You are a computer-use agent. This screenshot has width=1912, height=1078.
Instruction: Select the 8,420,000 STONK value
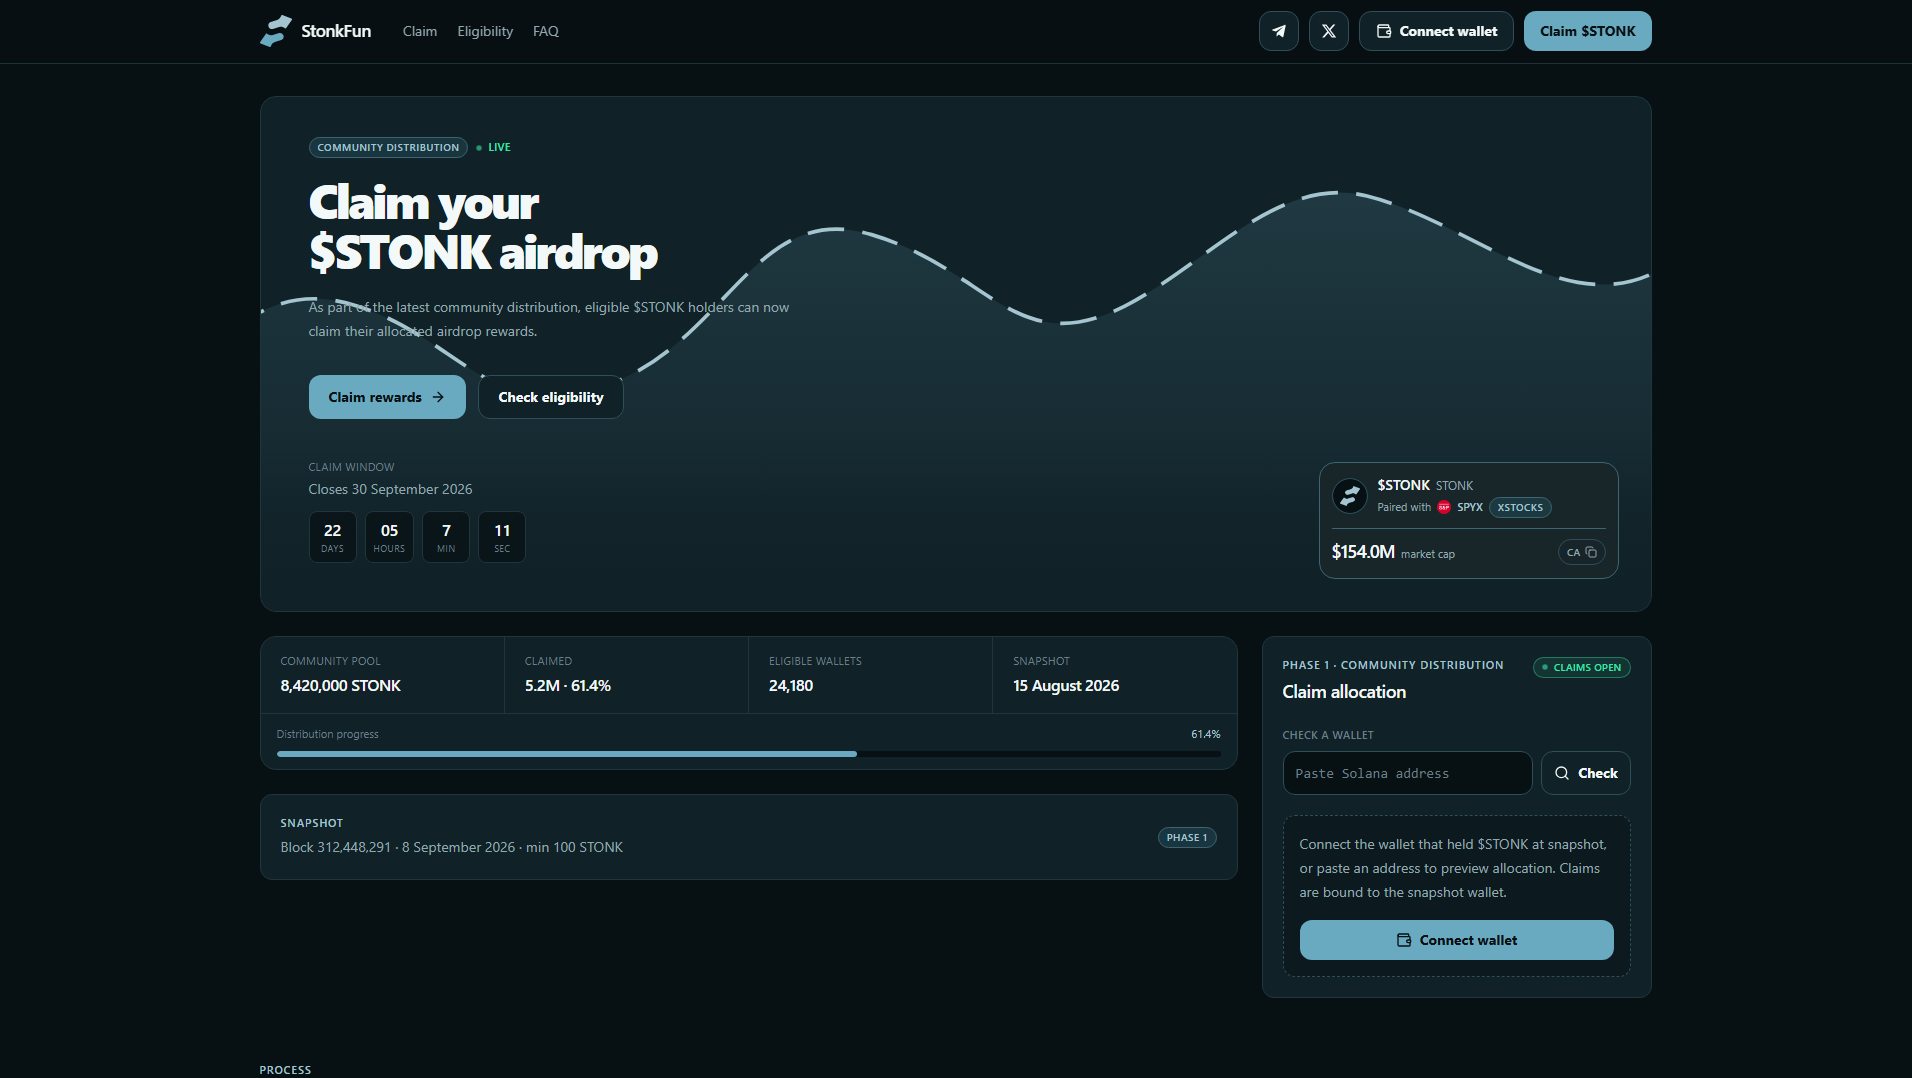[x=340, y=686]
